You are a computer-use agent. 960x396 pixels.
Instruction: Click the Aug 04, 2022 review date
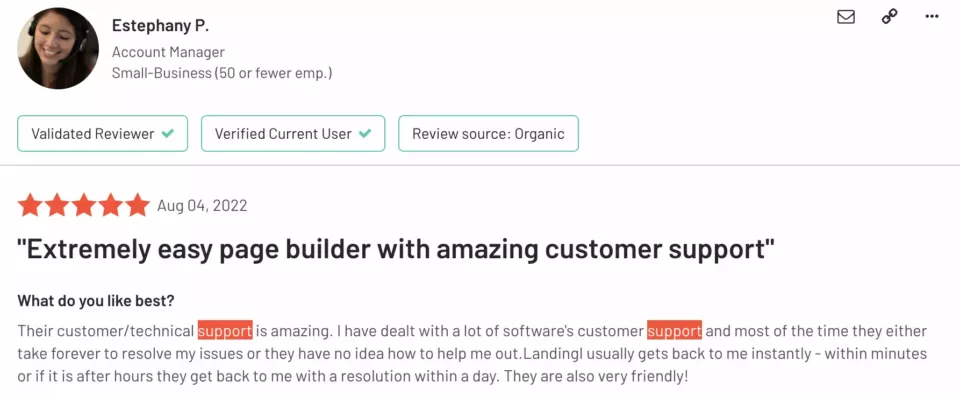202,206
